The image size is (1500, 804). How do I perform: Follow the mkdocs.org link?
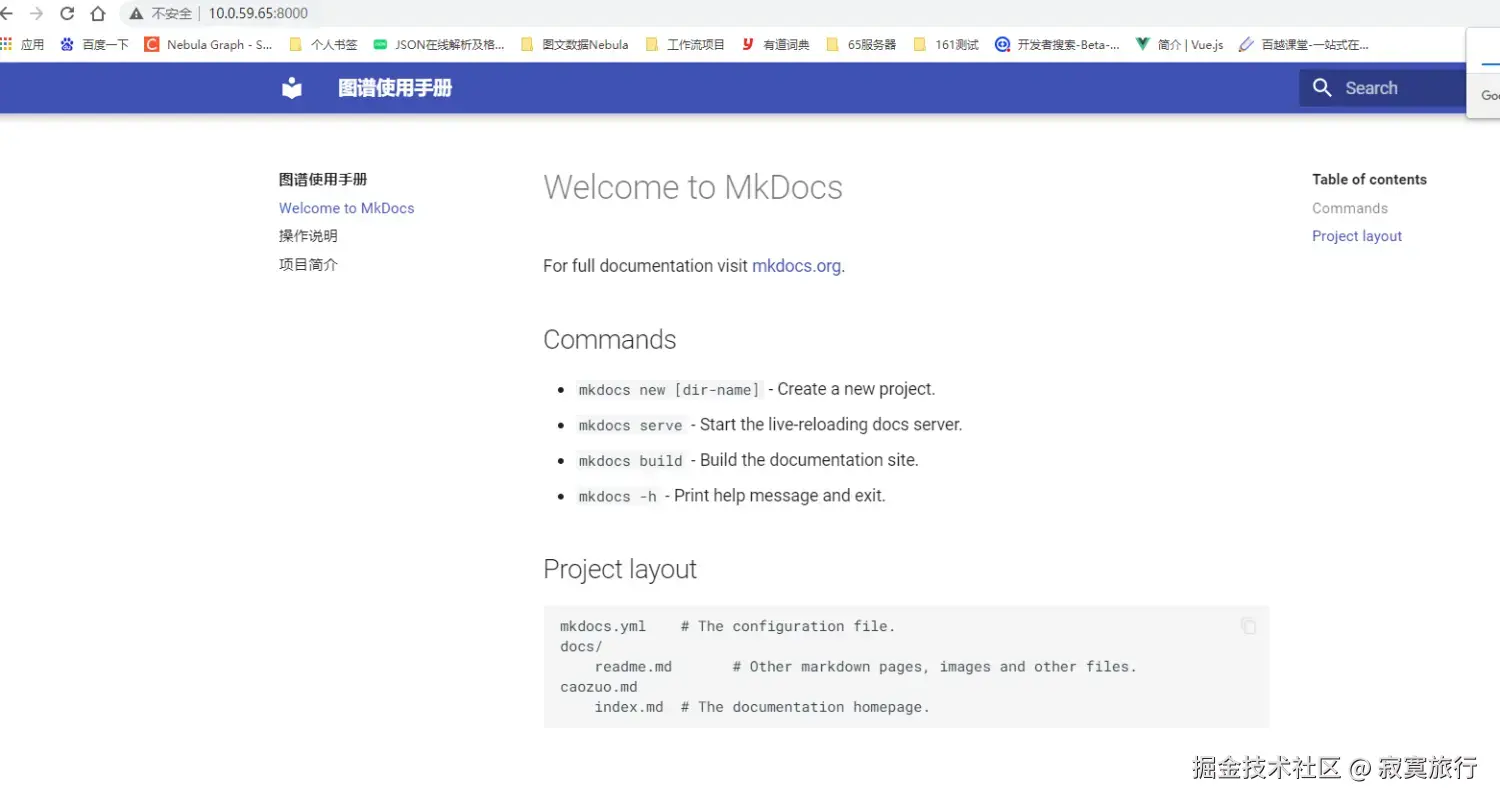point(796,266)
